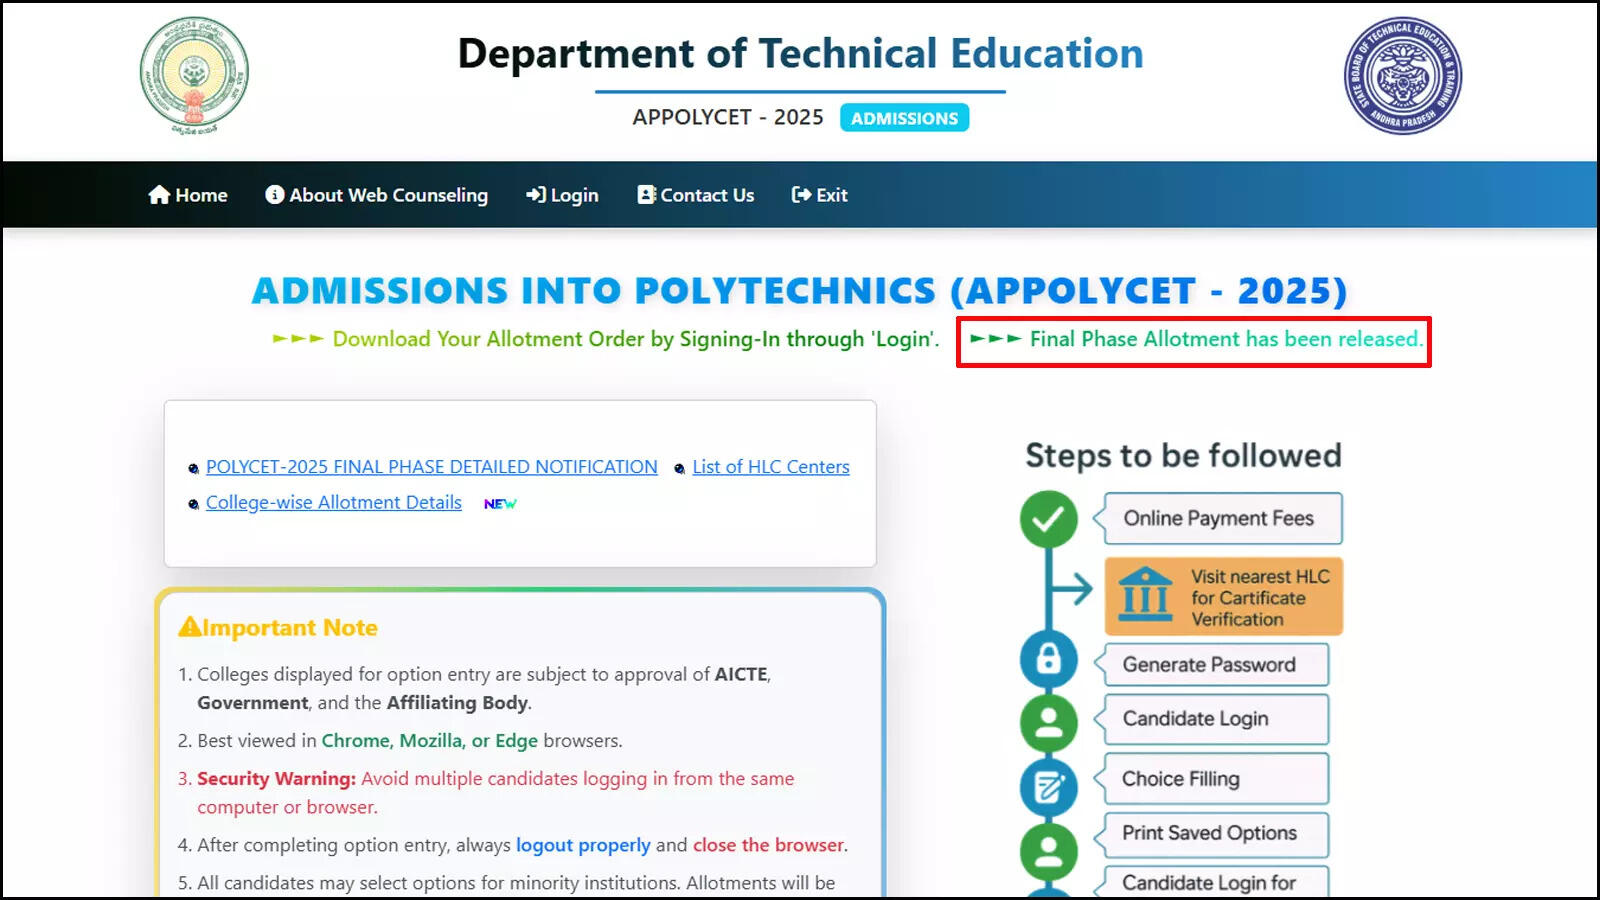Screen dimensions: 1600x900
Task: Open About Web Counseling menu item
Action: [x=377, y=195]
